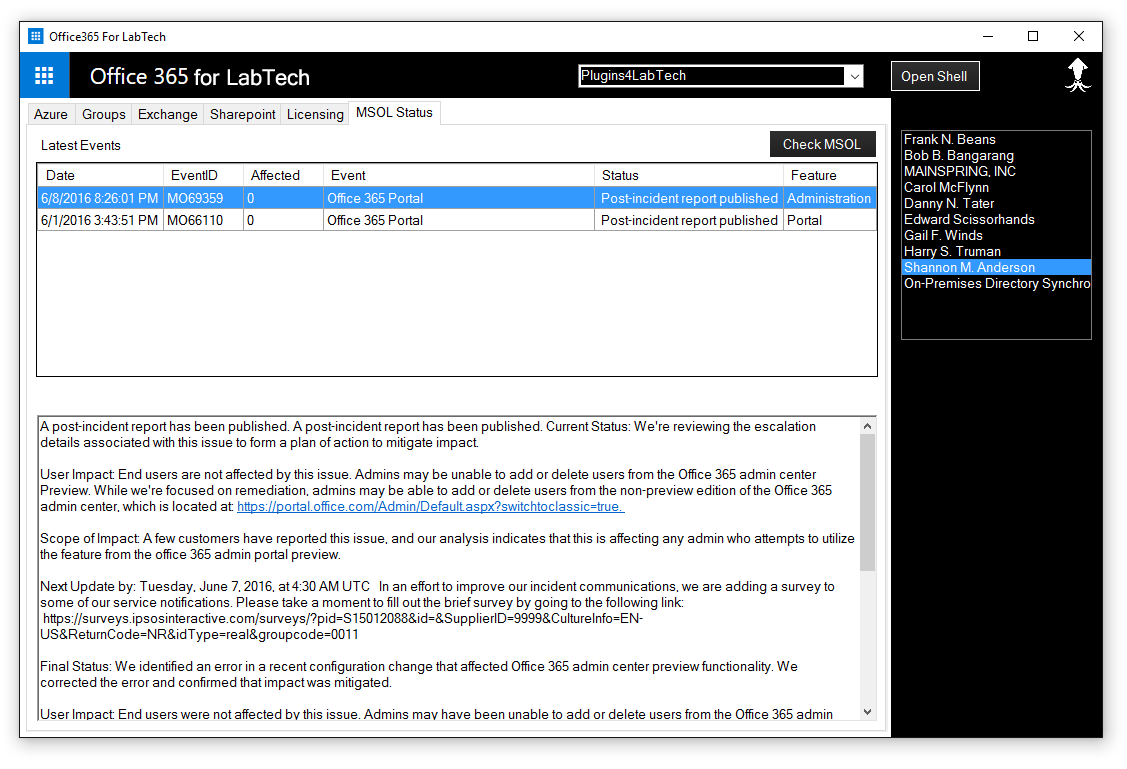The width and height of the screenshot is (1127, 769).
Task: Click the details text scrollbar thumb
Action: [868, 503]
